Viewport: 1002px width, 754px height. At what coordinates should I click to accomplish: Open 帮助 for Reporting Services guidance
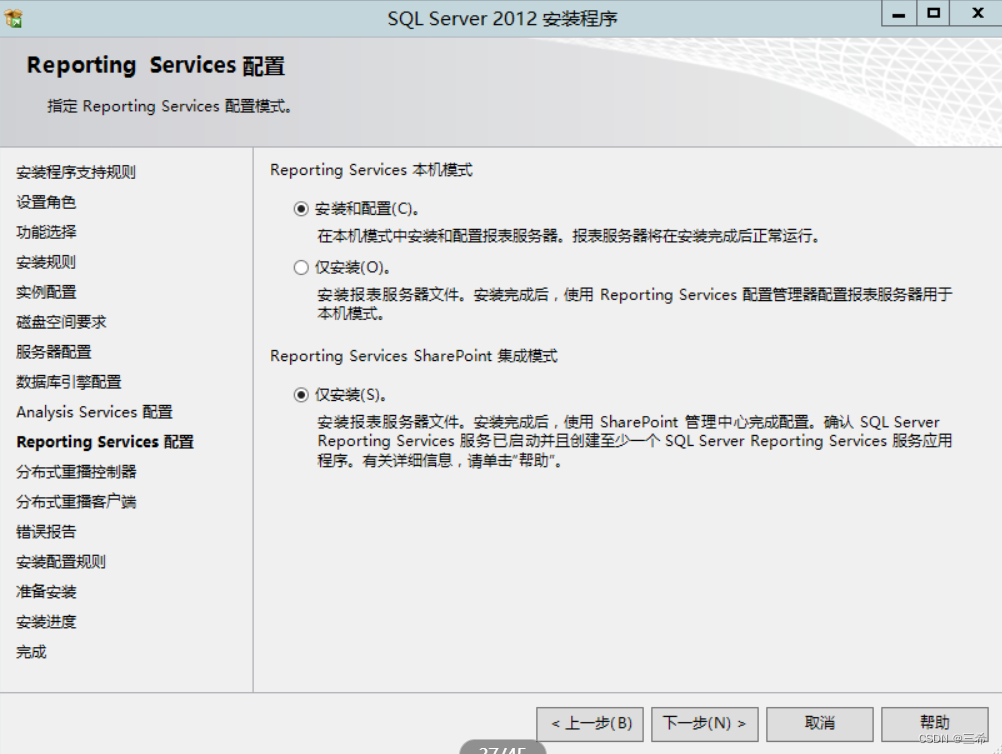(x=934, y=722)
